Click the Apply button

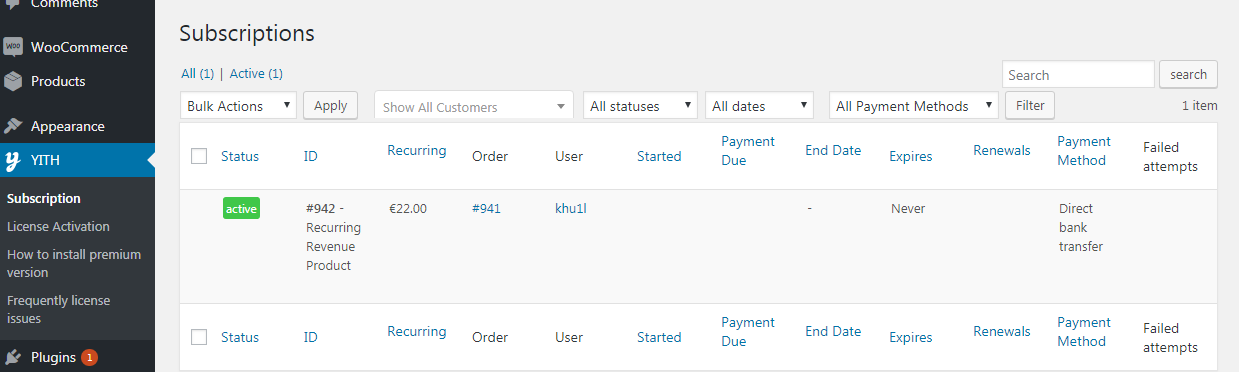pos(330,105)
